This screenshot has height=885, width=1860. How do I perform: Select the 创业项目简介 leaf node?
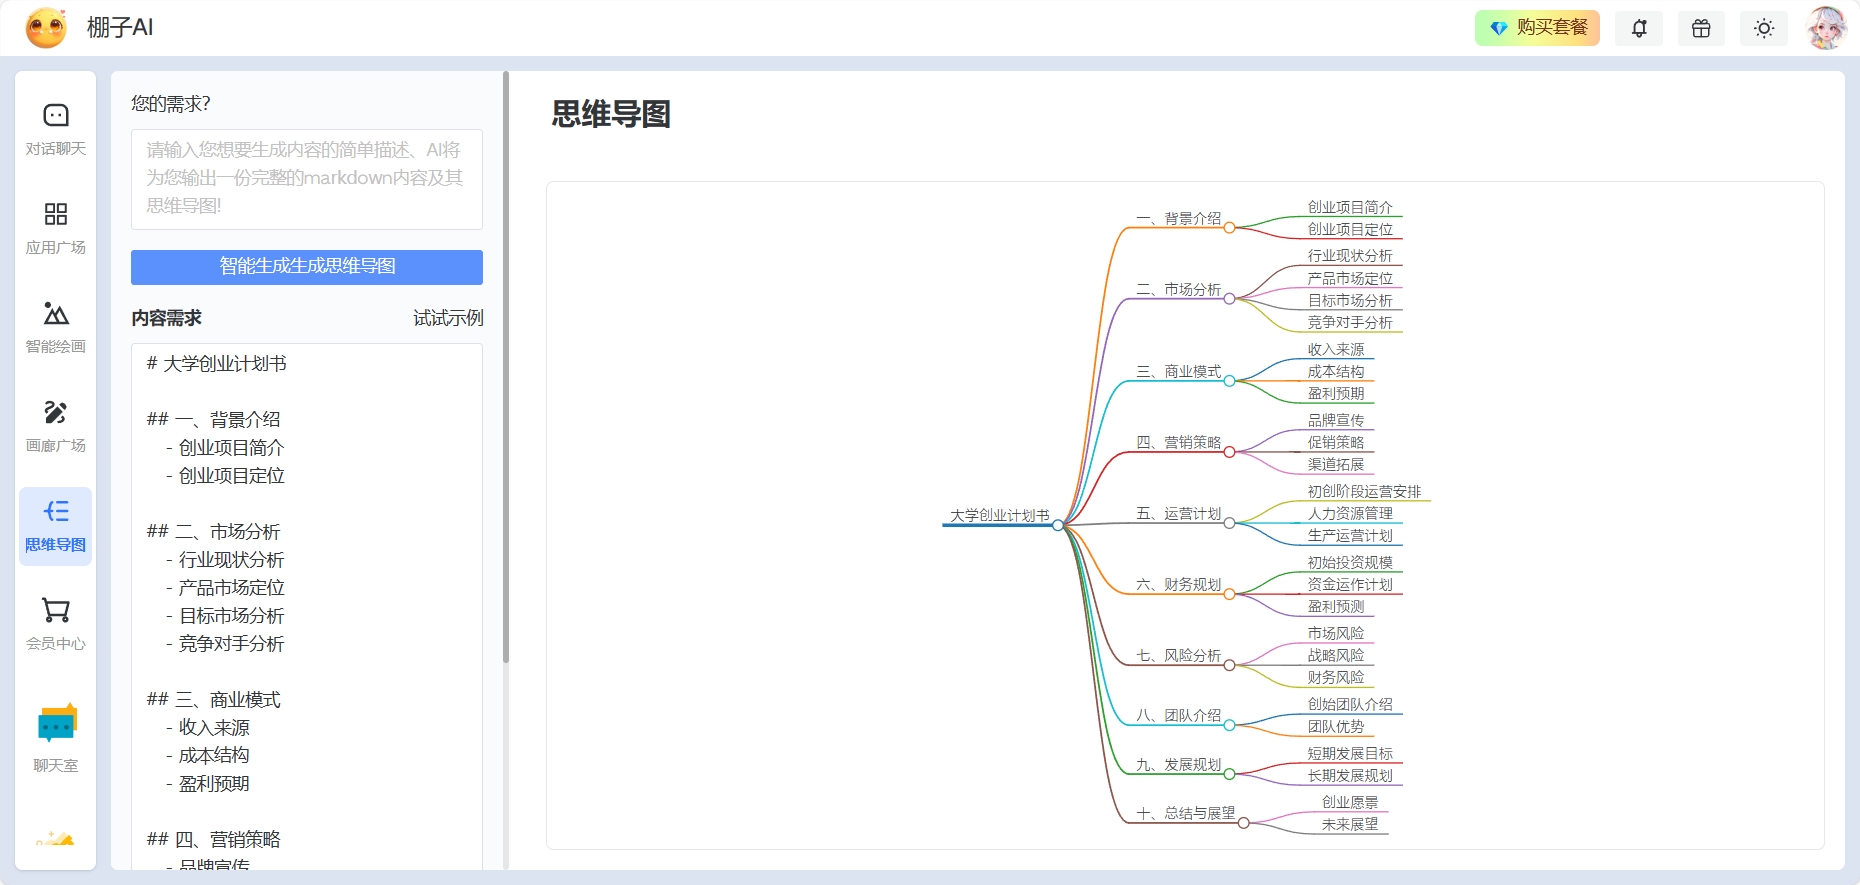click(x=1350, y=207)
